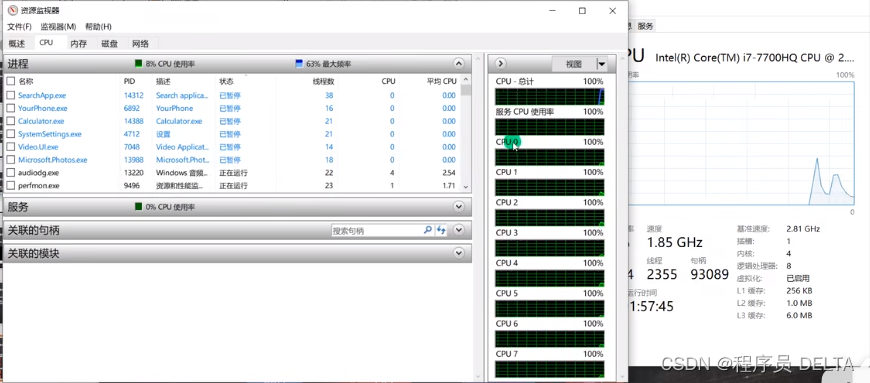
Task: Click the 2.54 average CPU value
Action: (449, 173)
